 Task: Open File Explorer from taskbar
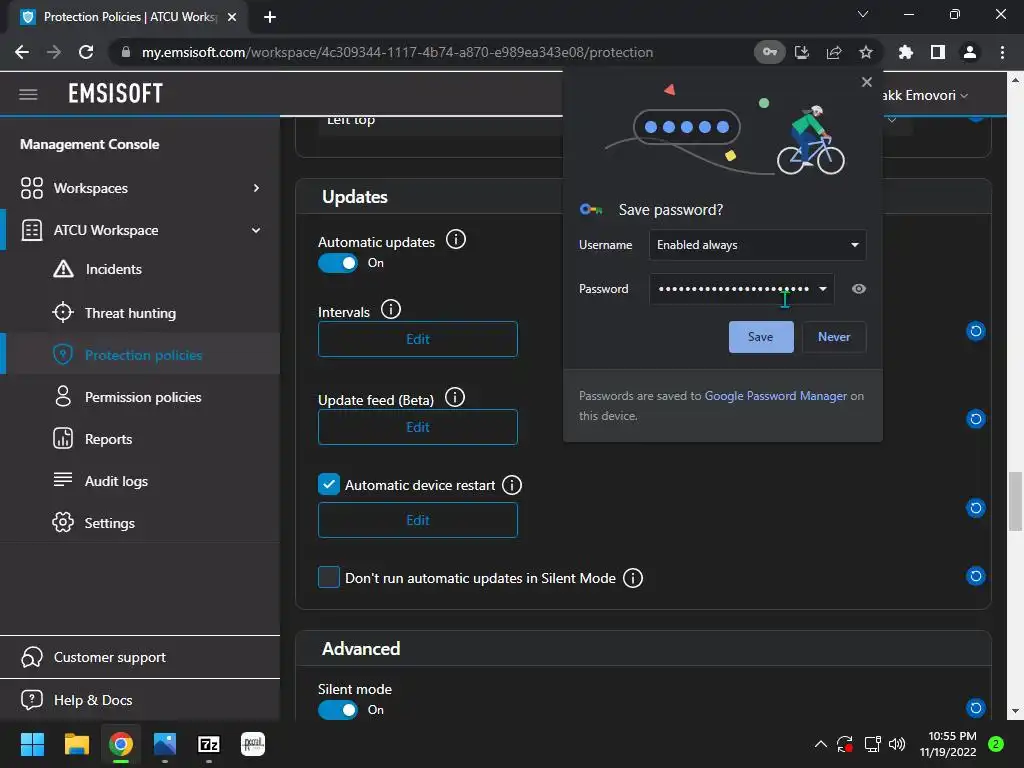76,744
